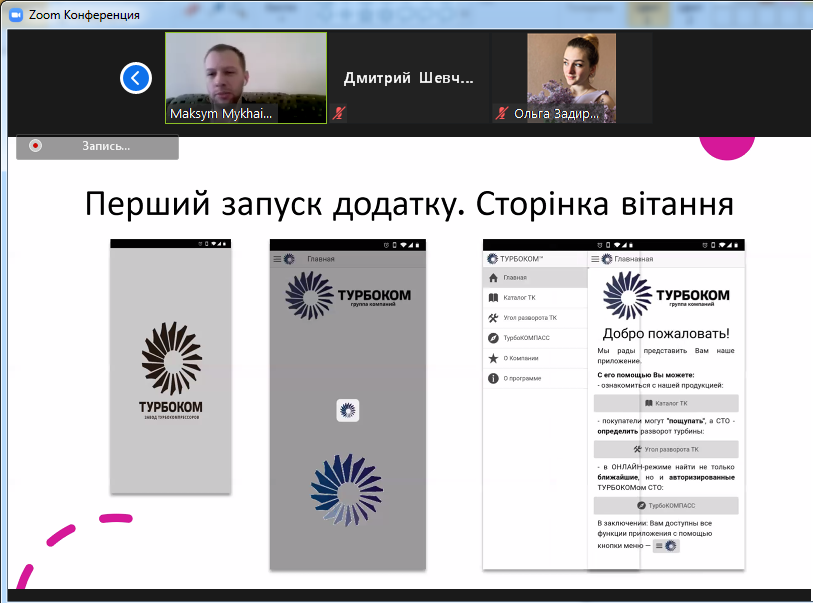Open О программе side menu item
The height and width of the screenshot is (603, 813).
[535, 378]
